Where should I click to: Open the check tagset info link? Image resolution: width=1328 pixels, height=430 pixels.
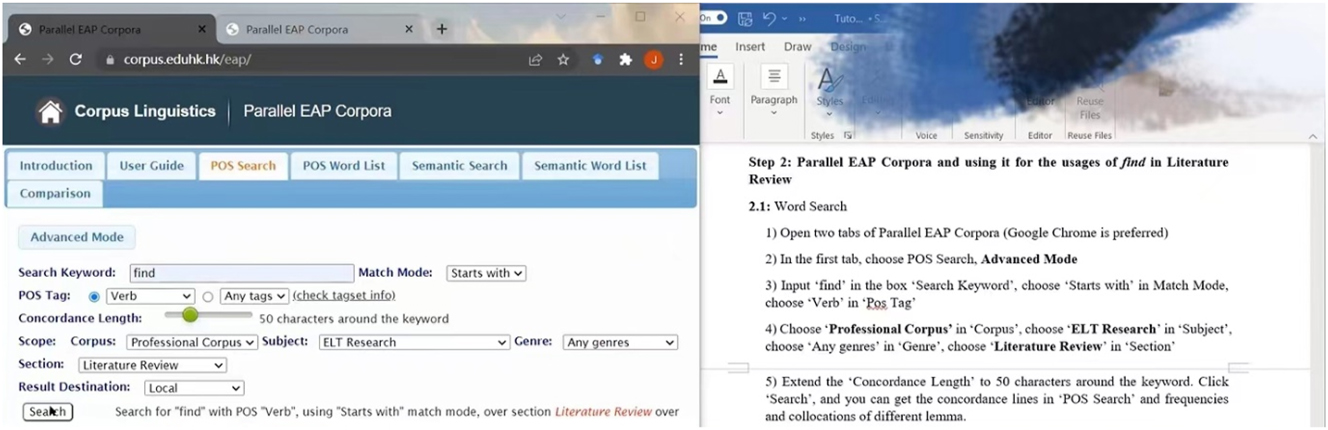coord(343,295)
